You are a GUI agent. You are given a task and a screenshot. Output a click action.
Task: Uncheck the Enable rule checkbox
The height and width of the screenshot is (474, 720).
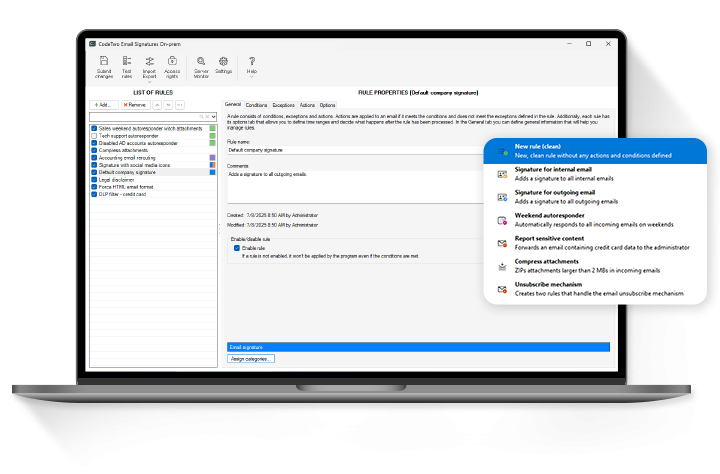pos(237,248)
